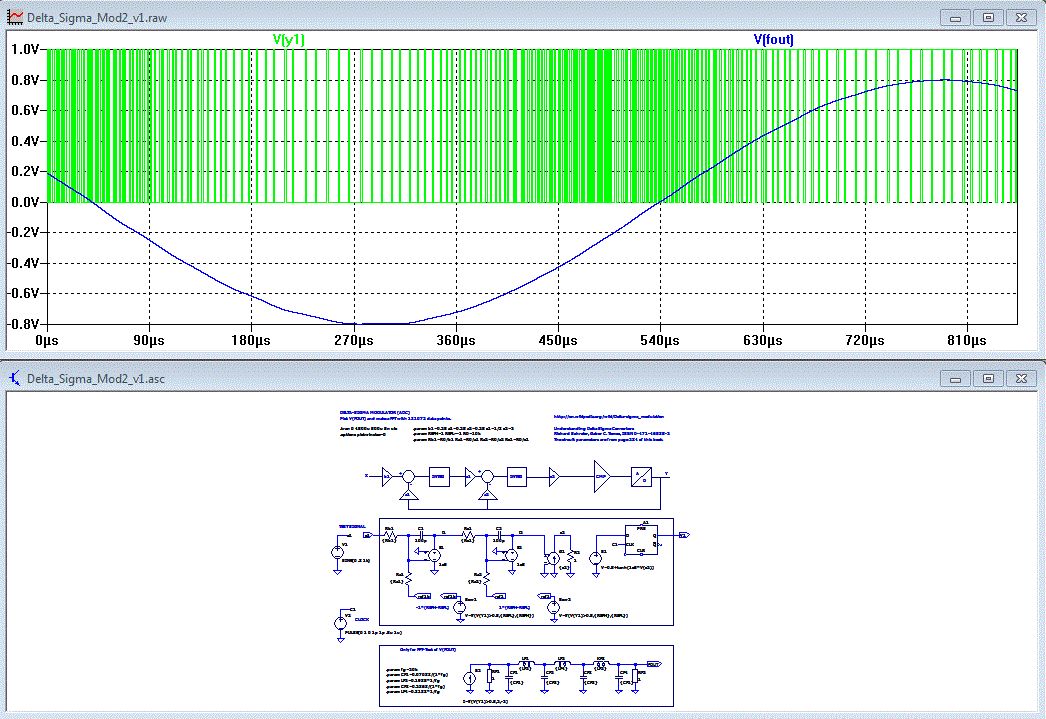
Task: Click the V(y1) trace label
Action: [x=289, y=39]
